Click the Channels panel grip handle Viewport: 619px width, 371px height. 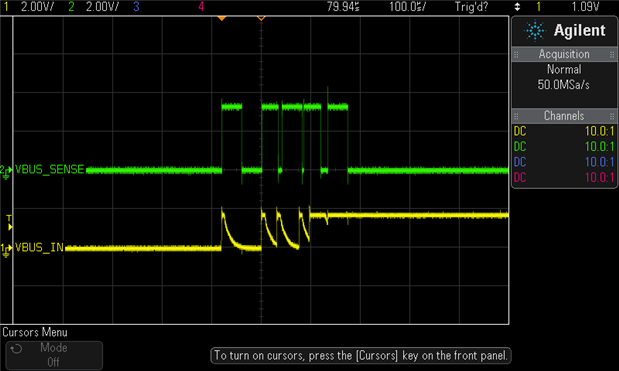(x=516, y=116)
